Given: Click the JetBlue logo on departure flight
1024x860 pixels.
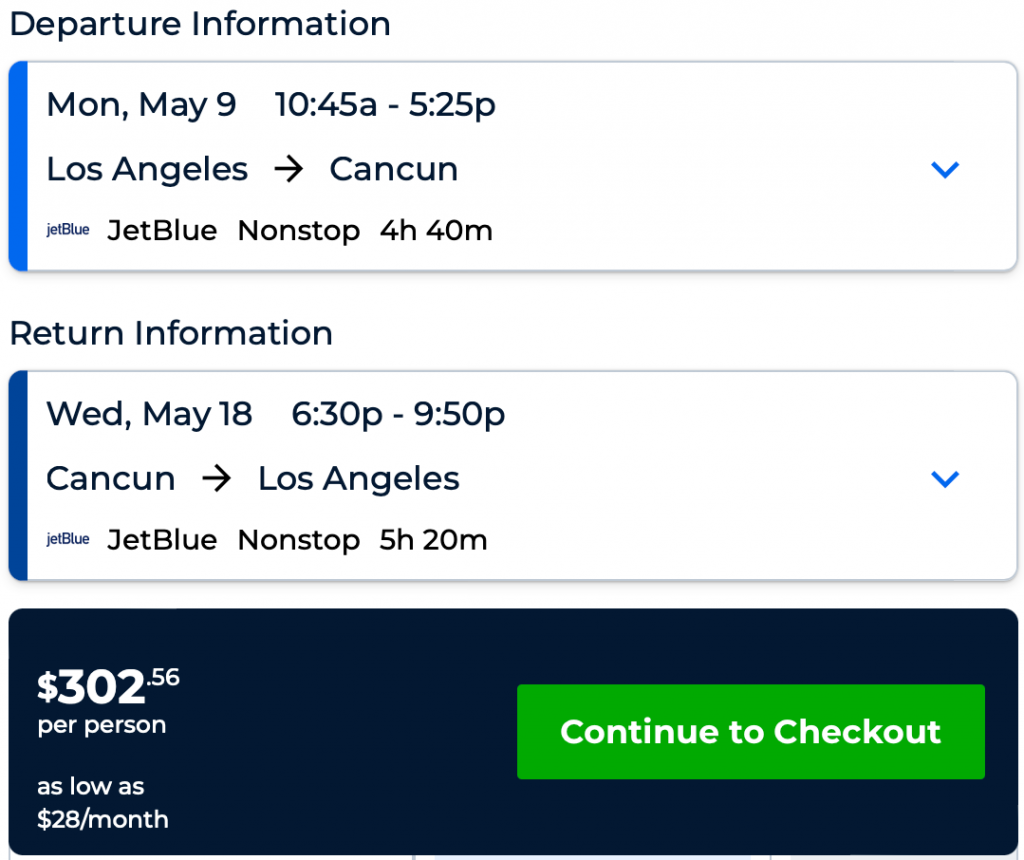Looking at the screenshot, I should pyautogui.click(x=68, y=230).
